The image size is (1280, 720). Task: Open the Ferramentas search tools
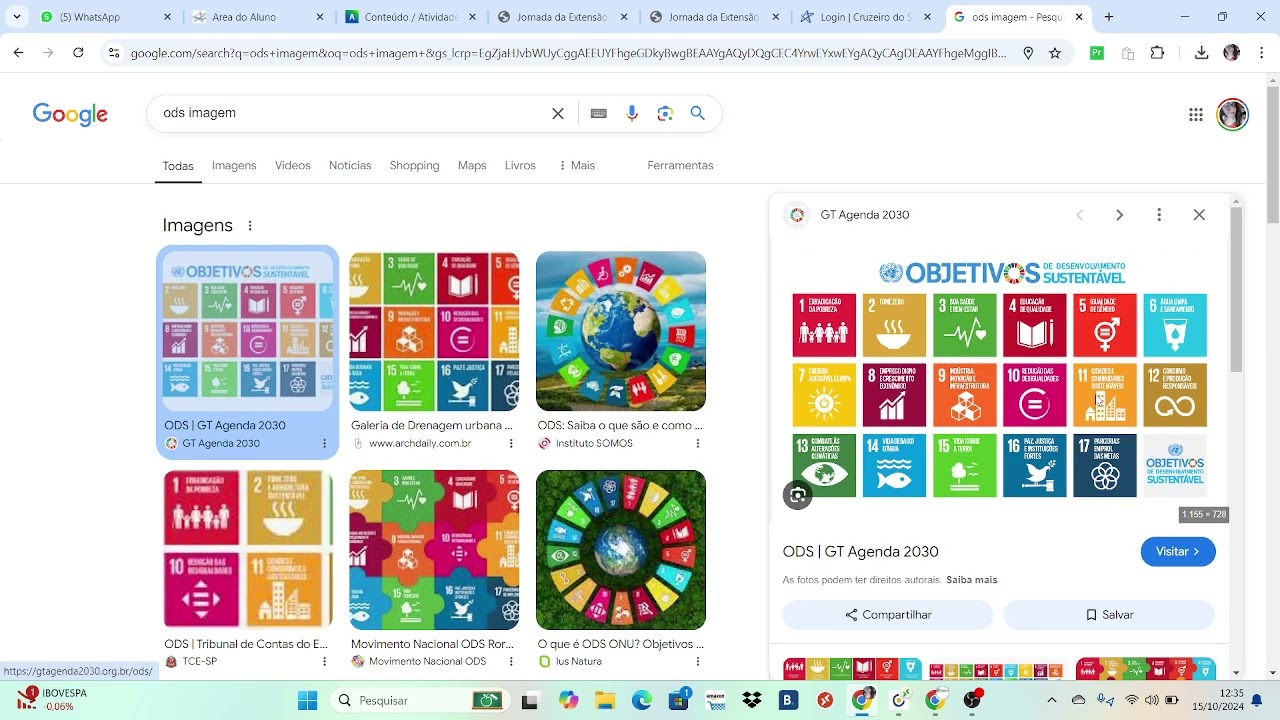click(x=680, y=165)
